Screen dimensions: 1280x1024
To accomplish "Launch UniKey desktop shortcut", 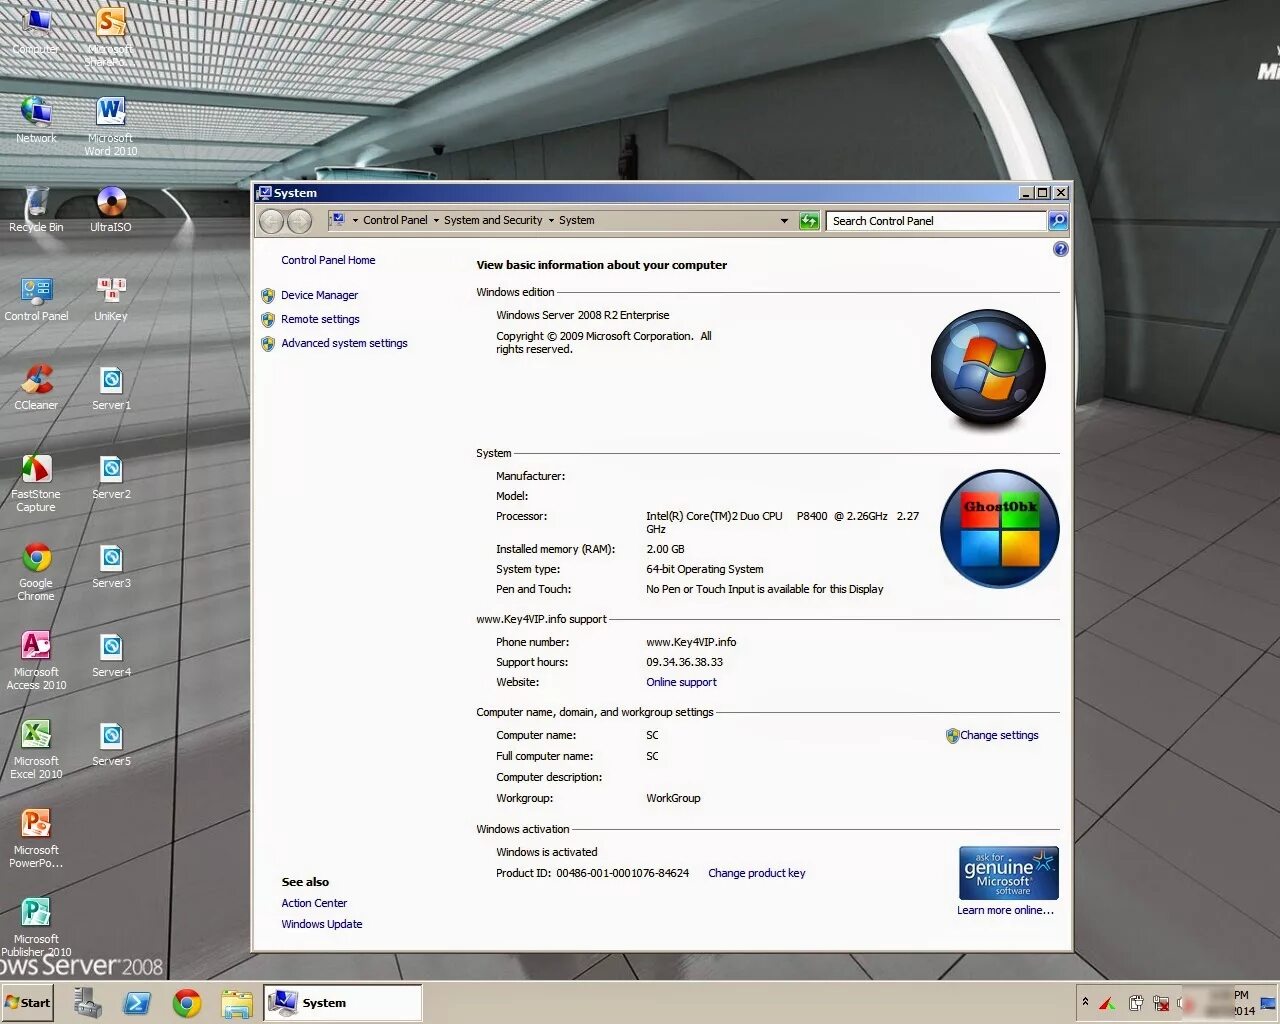I will click(x=110, y=297).
